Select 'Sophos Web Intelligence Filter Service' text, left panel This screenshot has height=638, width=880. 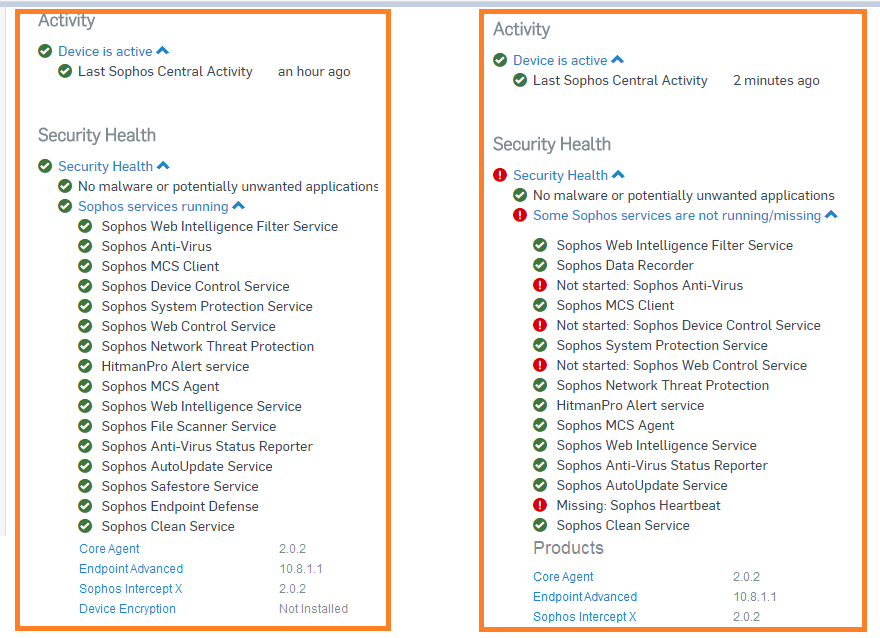point(220,226)
